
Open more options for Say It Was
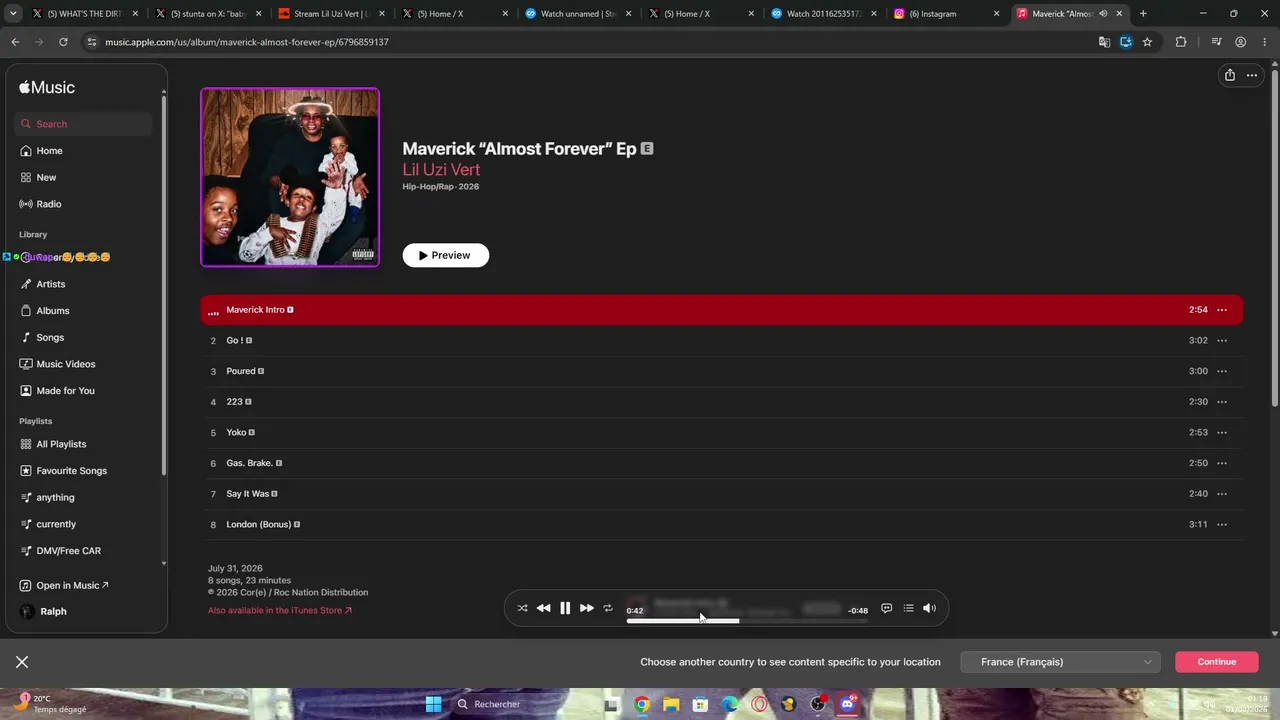tap(1222, 494)
